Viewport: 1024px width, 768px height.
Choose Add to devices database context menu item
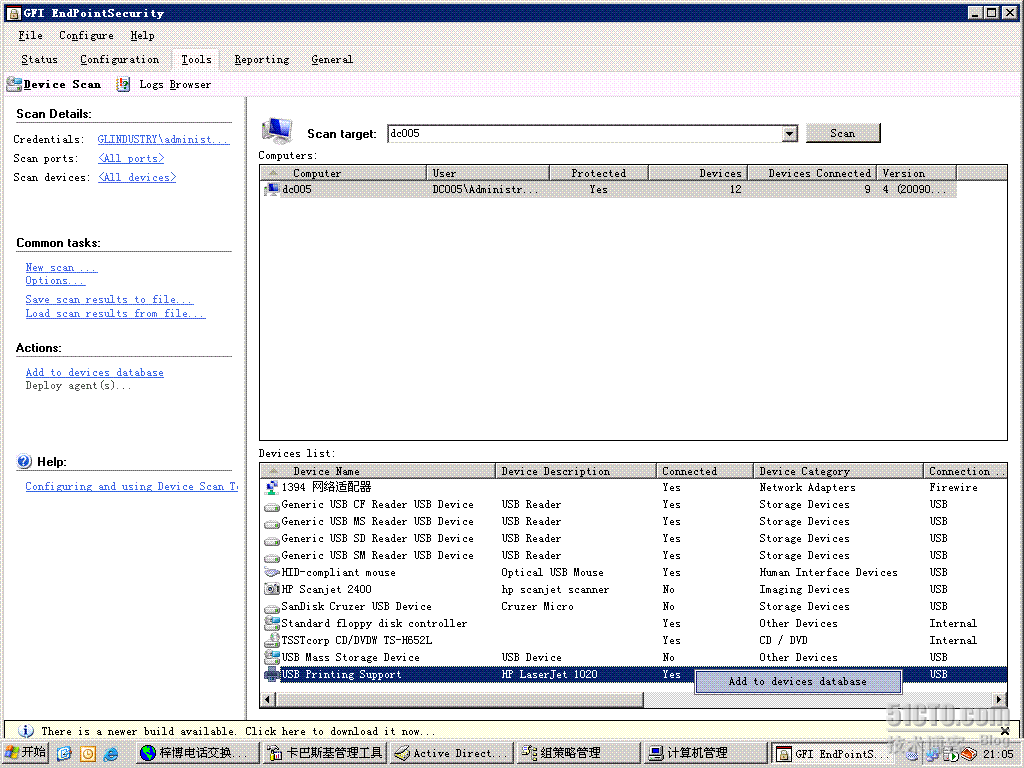[x=797, y=681]
